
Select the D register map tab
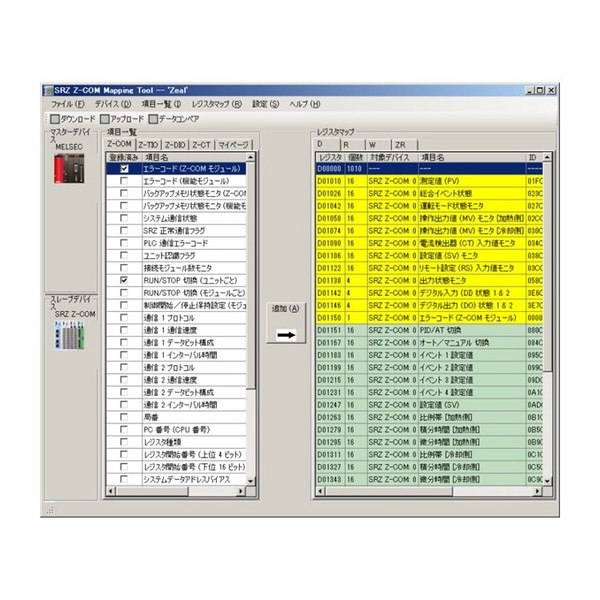pos(327,144)
